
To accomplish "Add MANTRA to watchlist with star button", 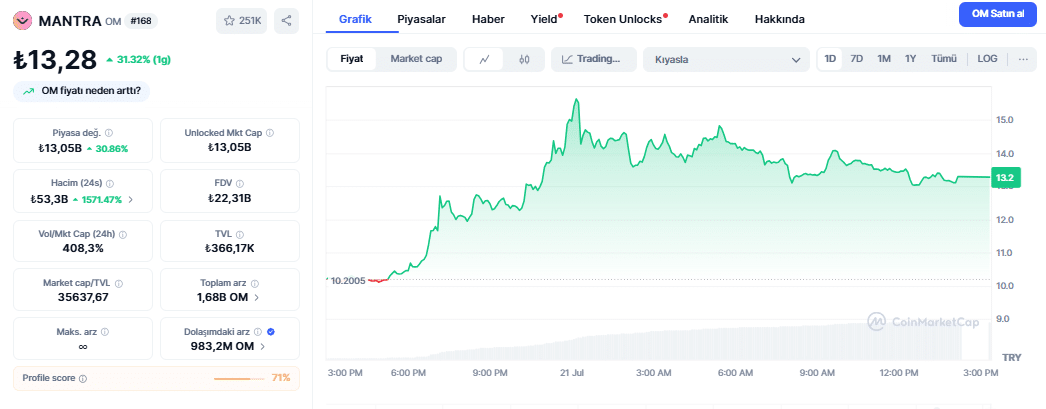I will coord(241,21).
